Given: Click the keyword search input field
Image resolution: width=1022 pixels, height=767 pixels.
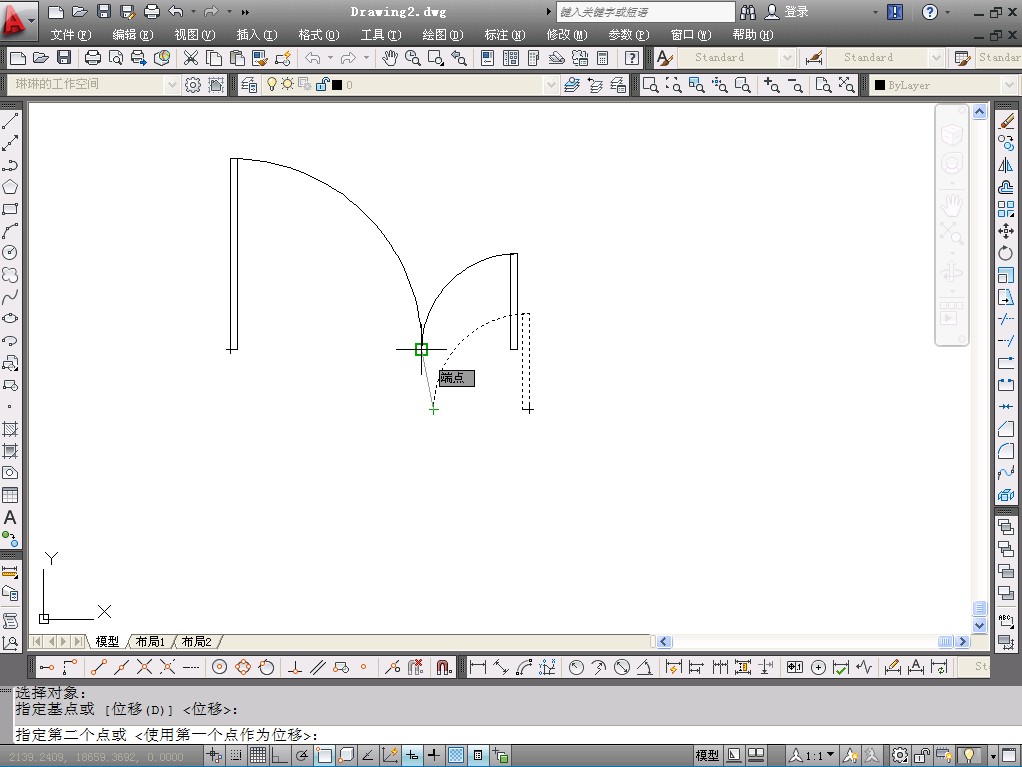Looking at the screenshot, I should 645,12.
